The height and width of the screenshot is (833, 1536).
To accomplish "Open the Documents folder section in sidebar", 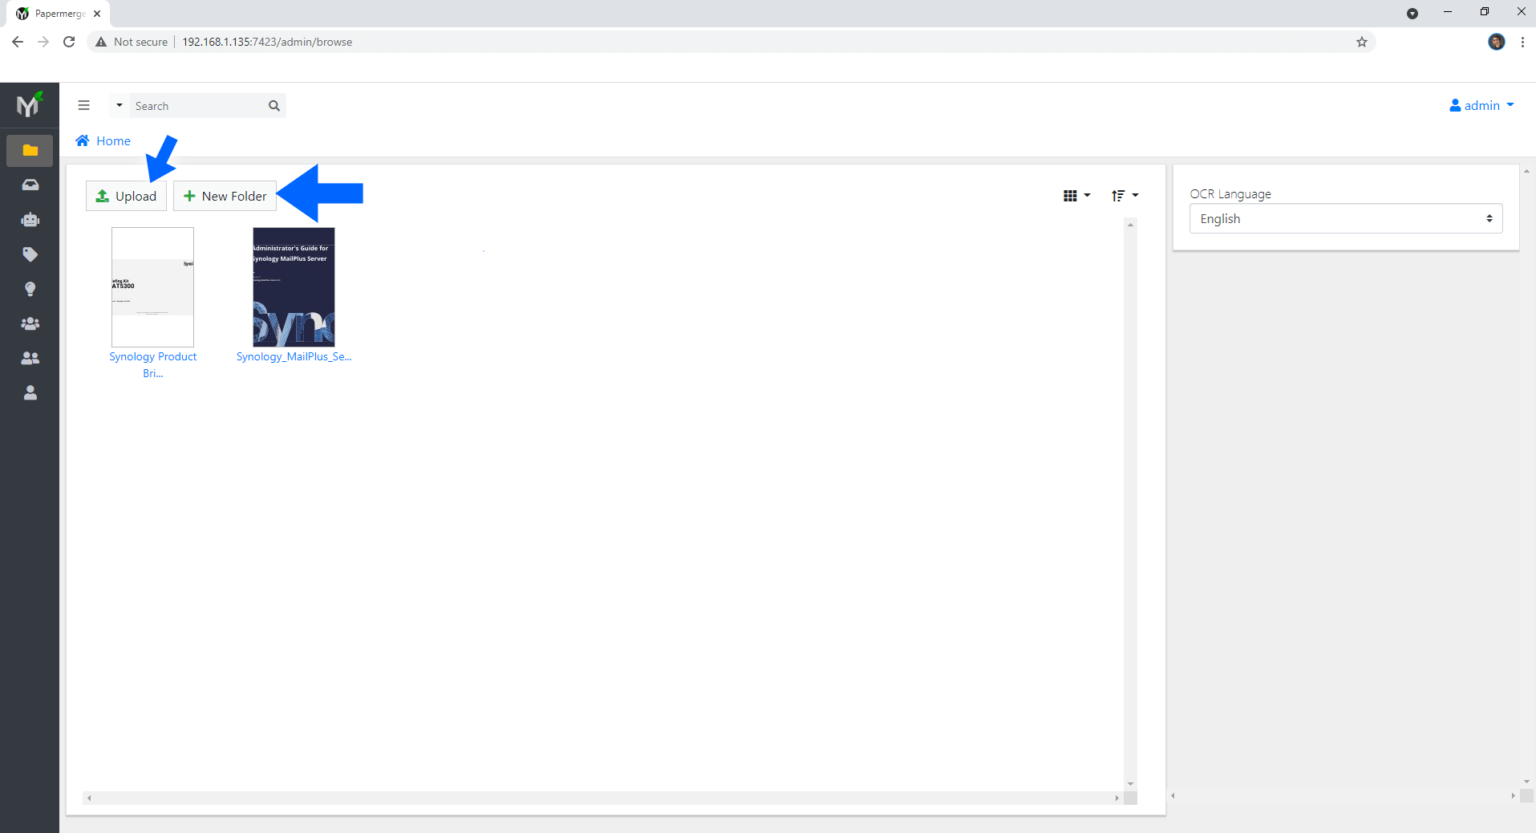I will [x=29, y=150].
